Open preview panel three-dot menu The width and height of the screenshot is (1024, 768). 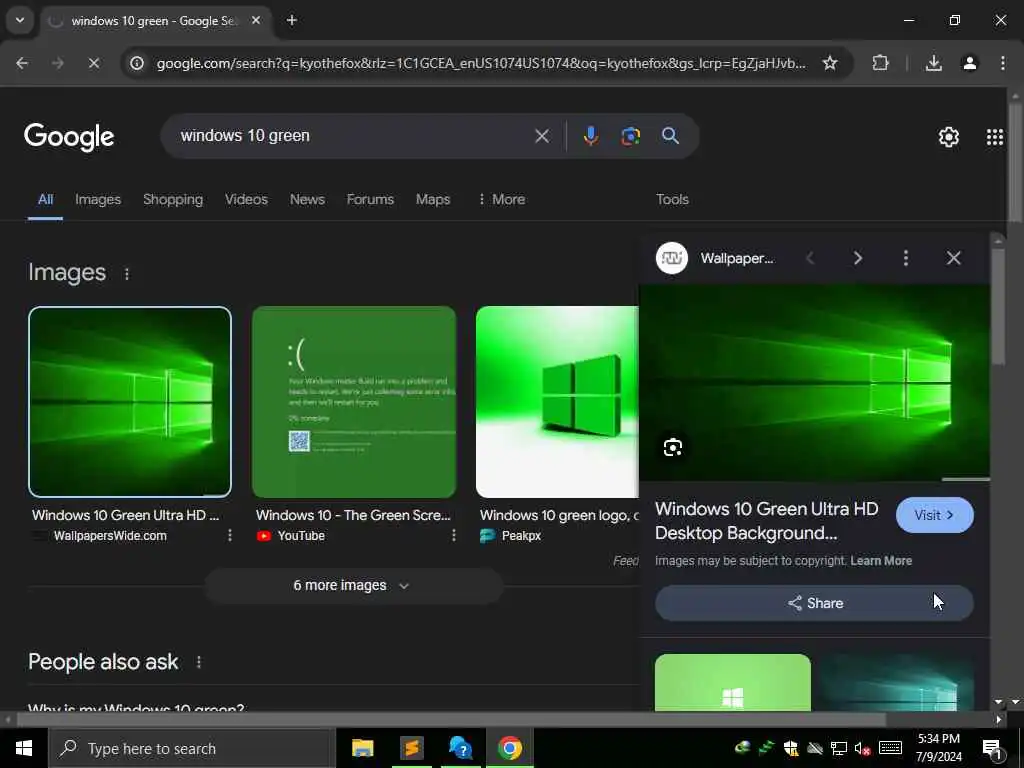(x=905, y=258)
